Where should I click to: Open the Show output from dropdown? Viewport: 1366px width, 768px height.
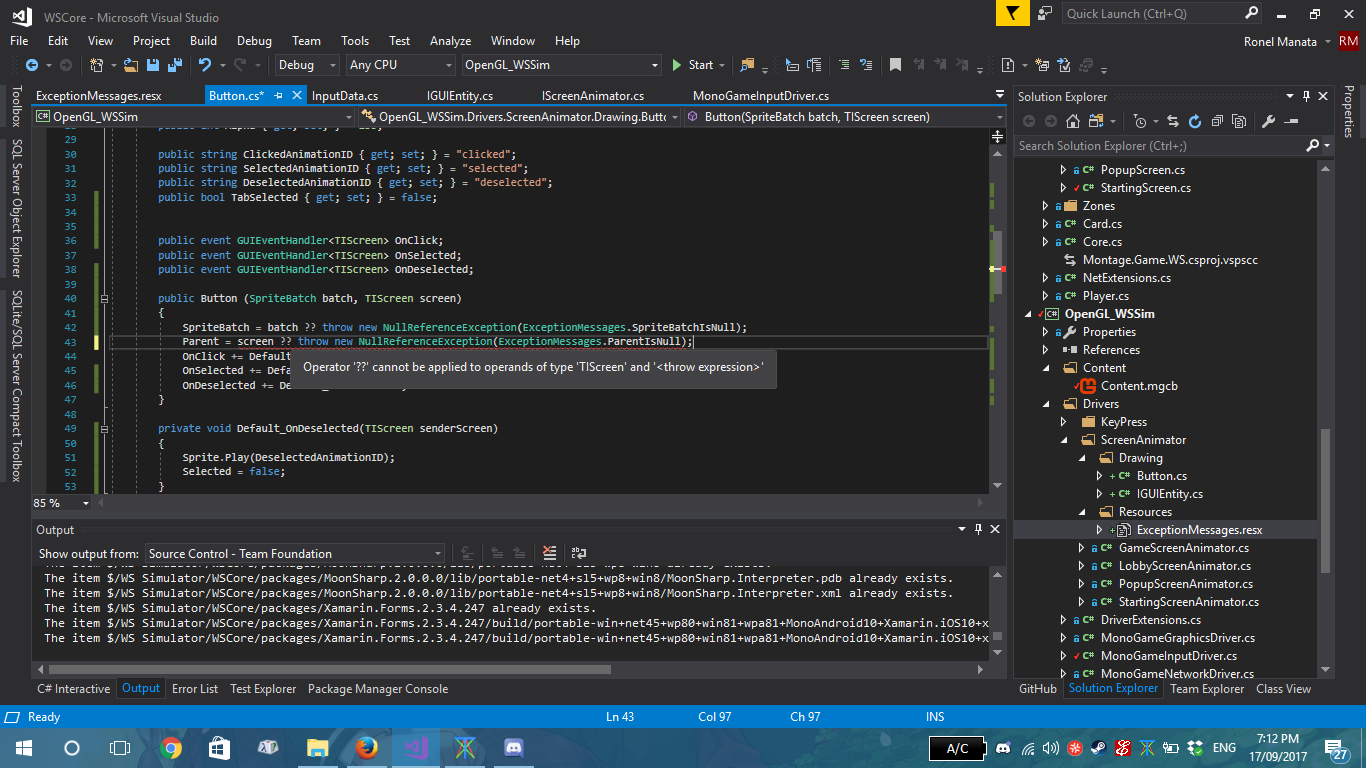pos(295,553)
